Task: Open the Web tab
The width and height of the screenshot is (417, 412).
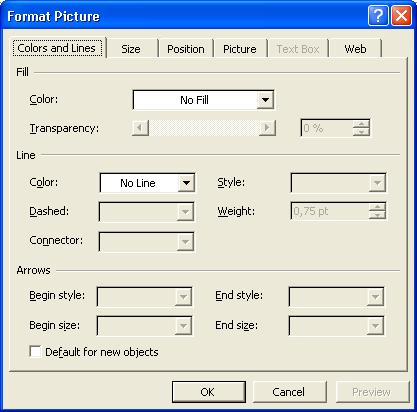Action: 355,49
